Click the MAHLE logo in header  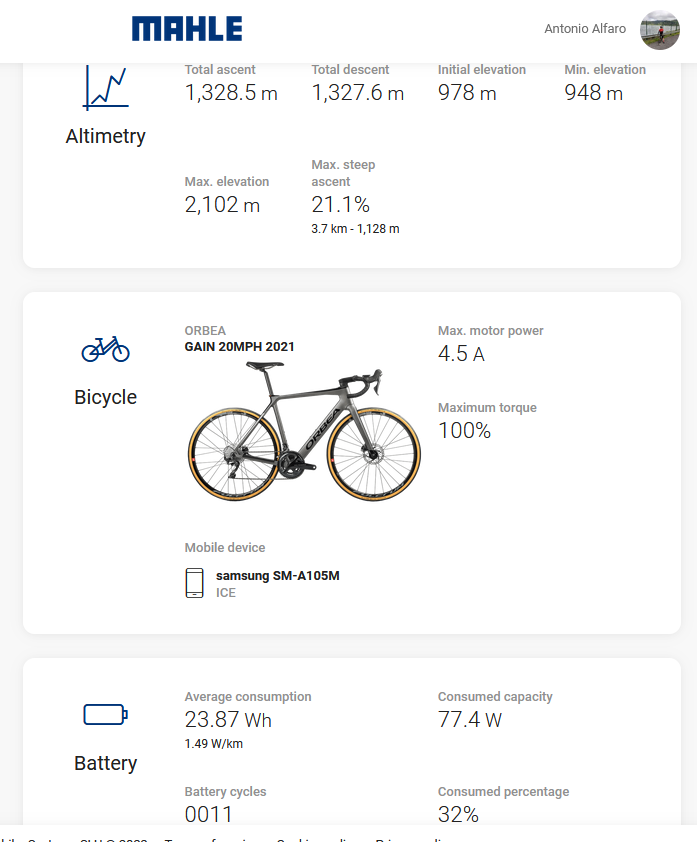pyautogui.click(x=187, y=28)
